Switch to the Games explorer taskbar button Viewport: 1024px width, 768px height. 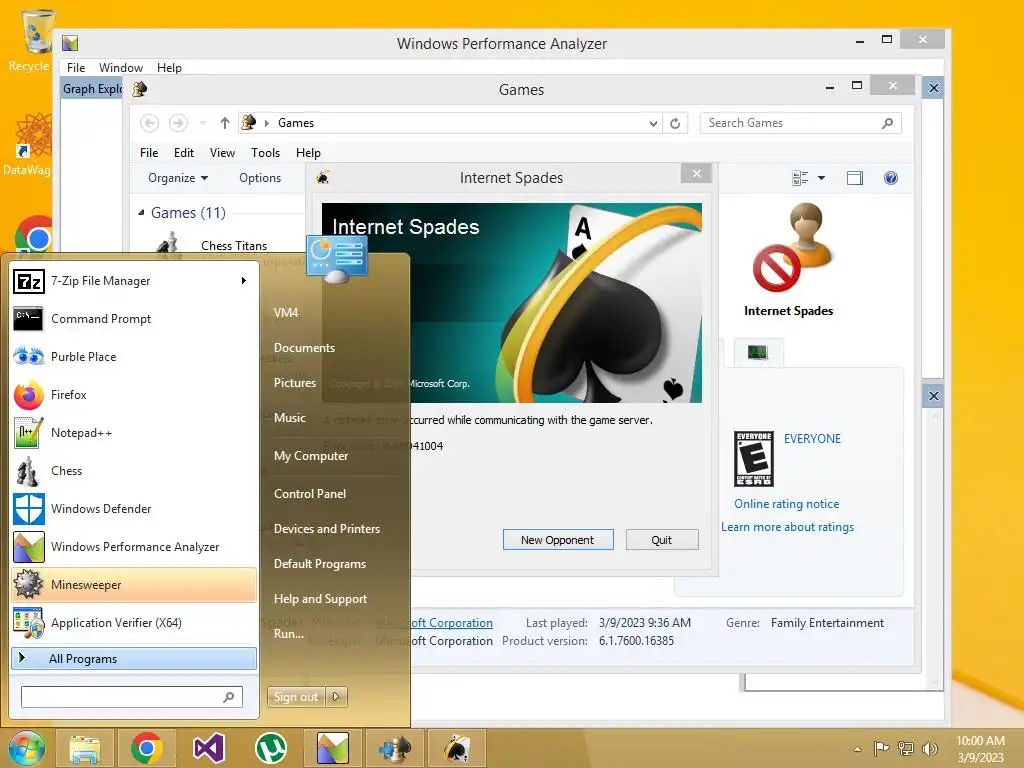[x=394, y=748]
